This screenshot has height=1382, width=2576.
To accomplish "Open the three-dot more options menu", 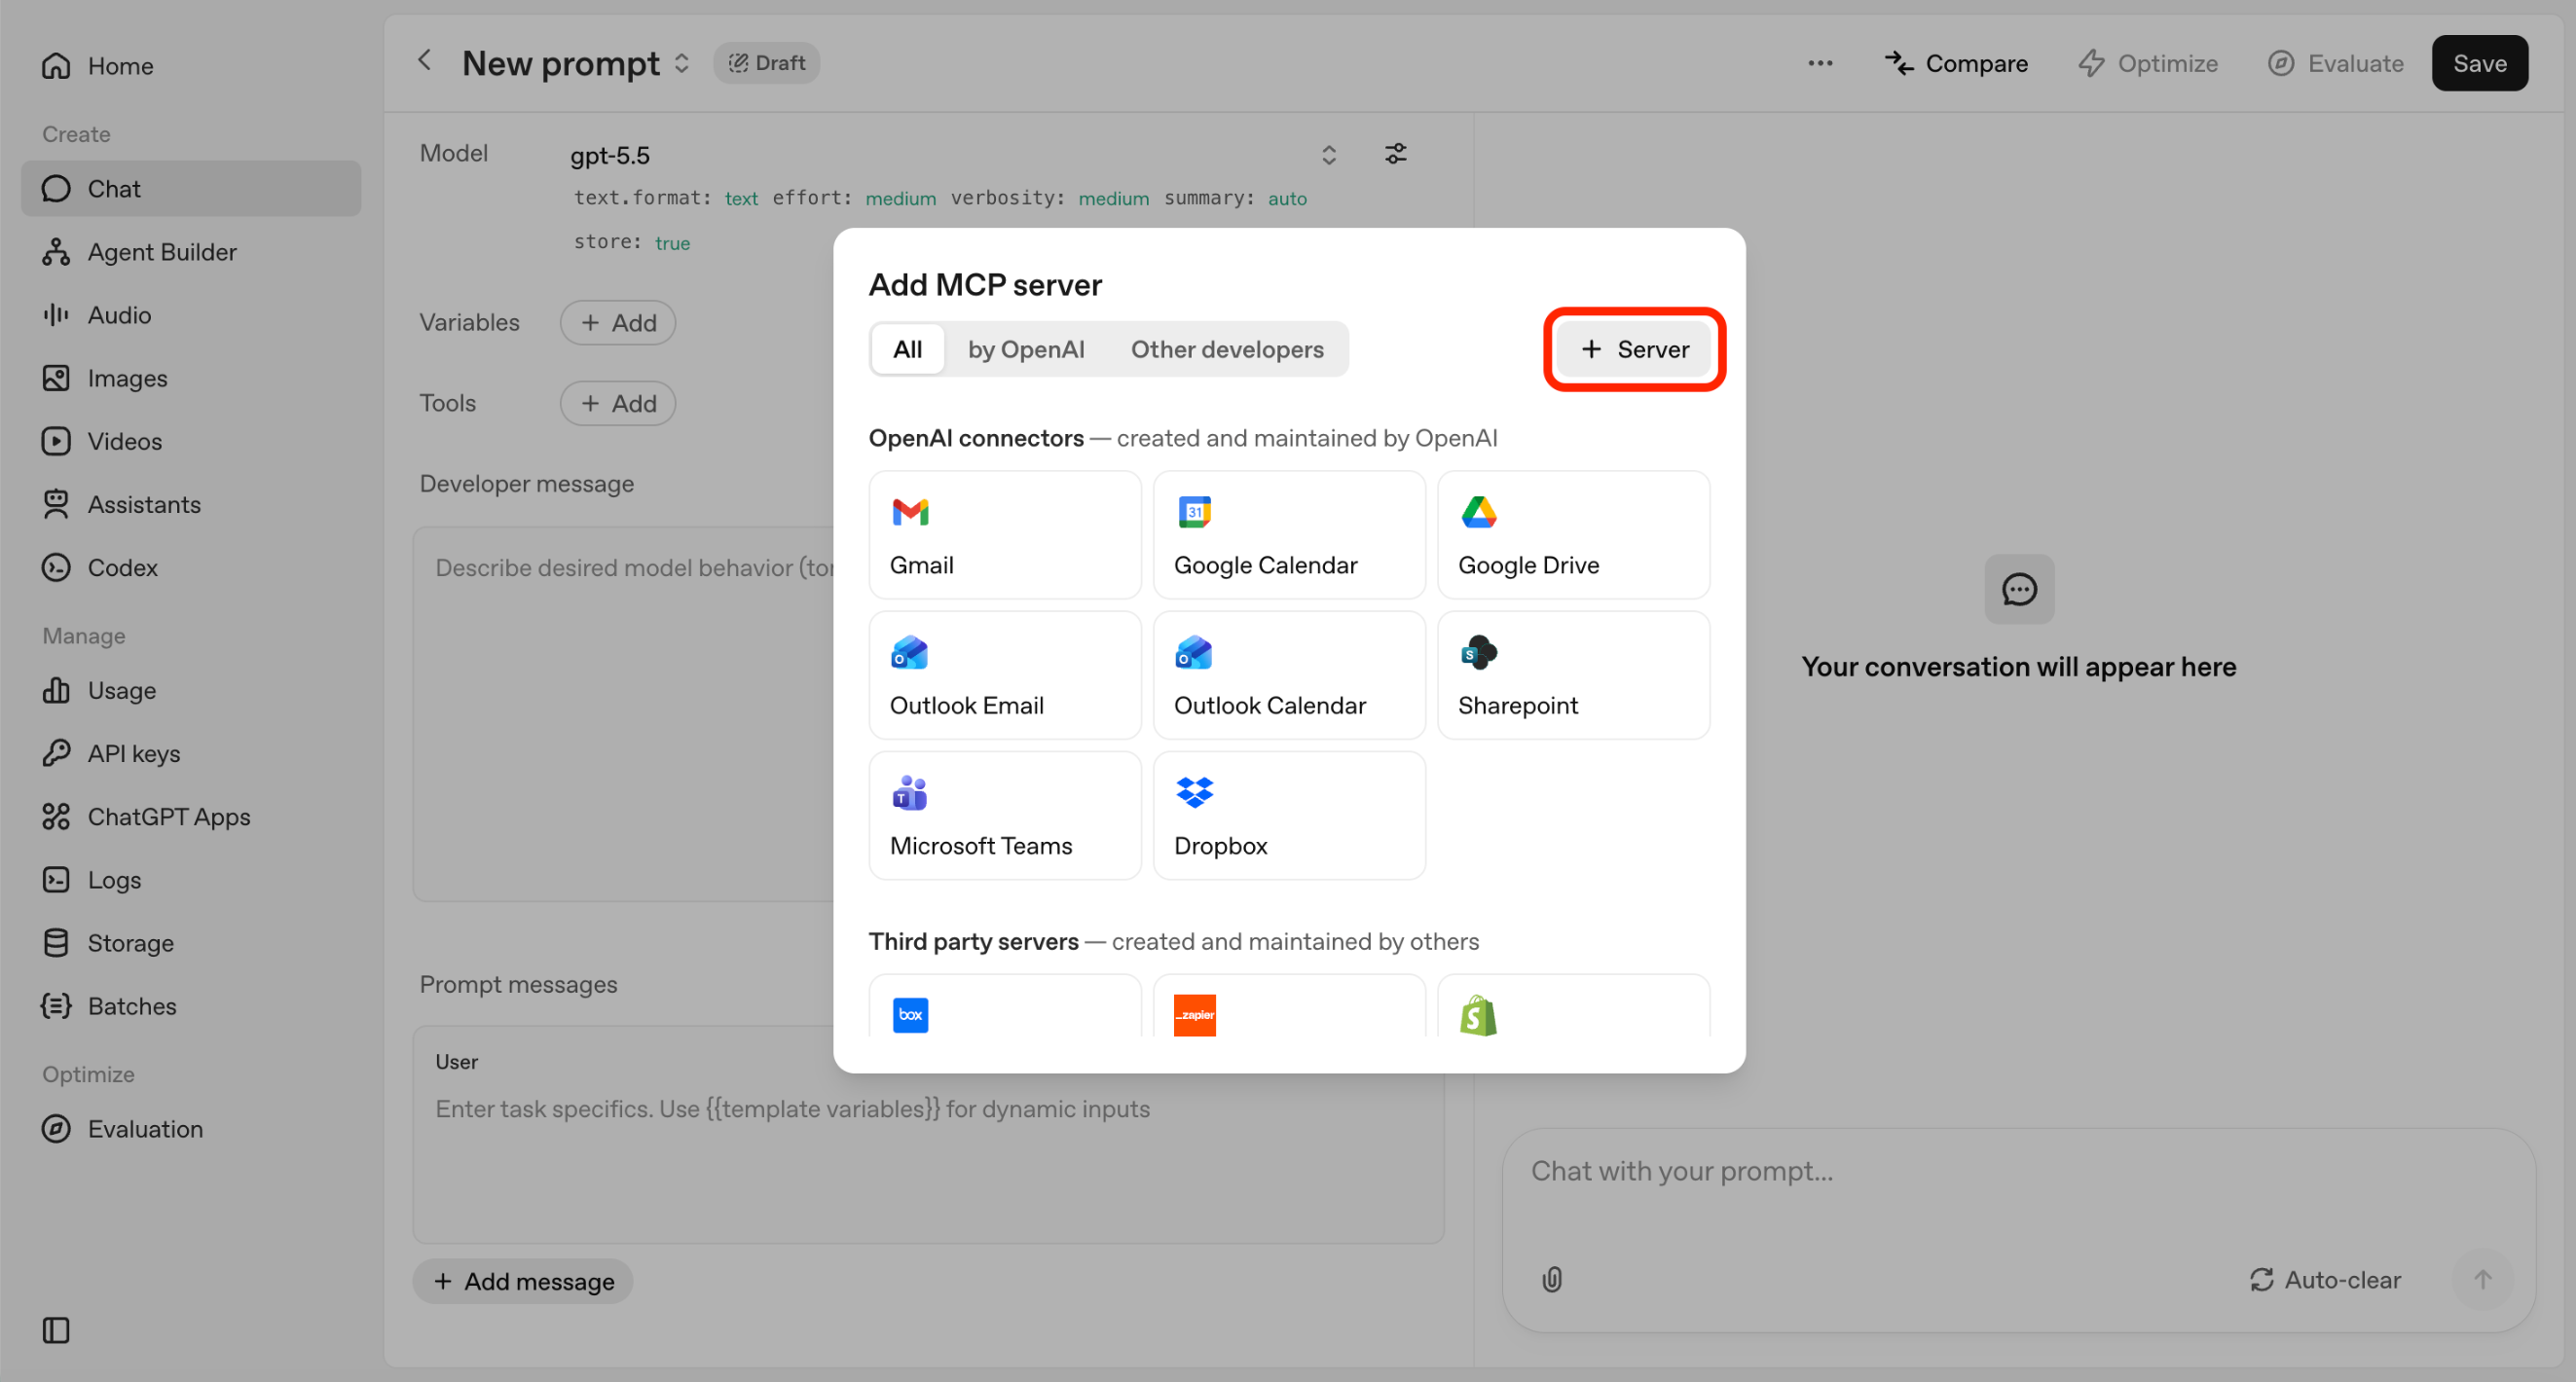I will pyautogui.click(x=1820, y=63).
